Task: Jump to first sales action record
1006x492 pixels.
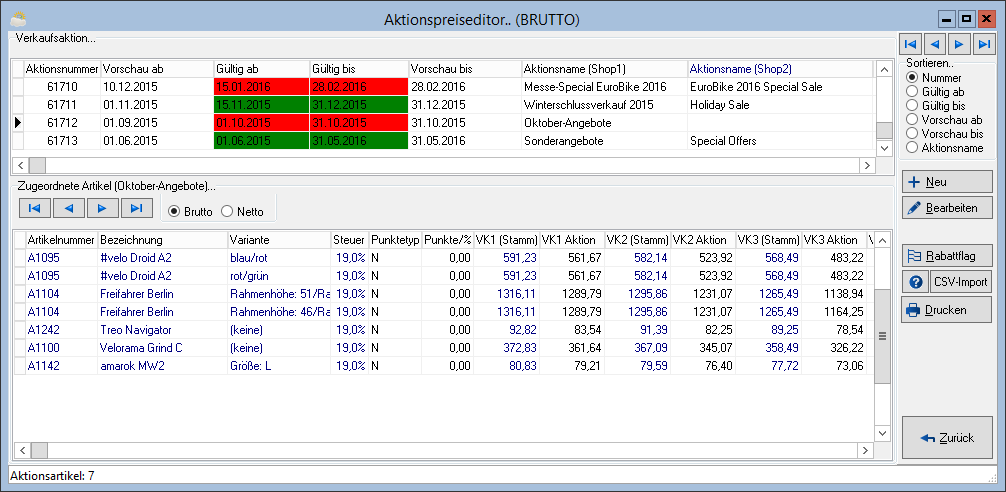Action: pos(910,44)
